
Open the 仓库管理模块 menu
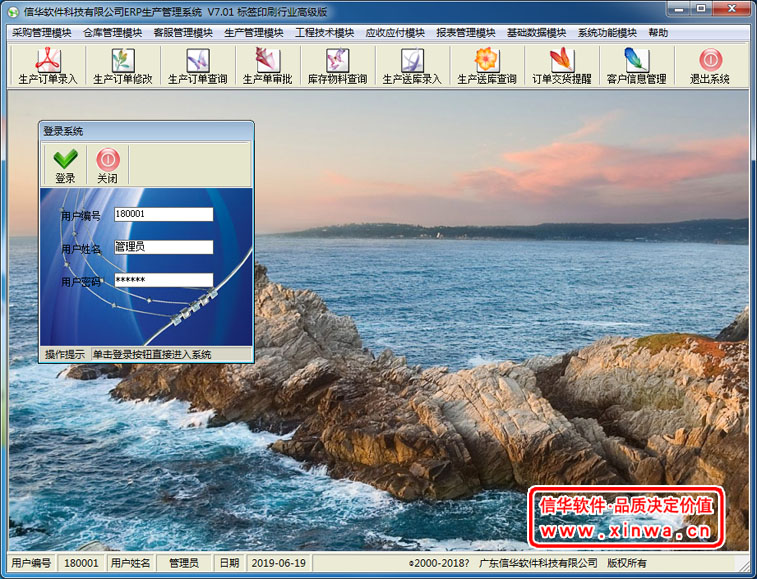[x=112, y=33]
